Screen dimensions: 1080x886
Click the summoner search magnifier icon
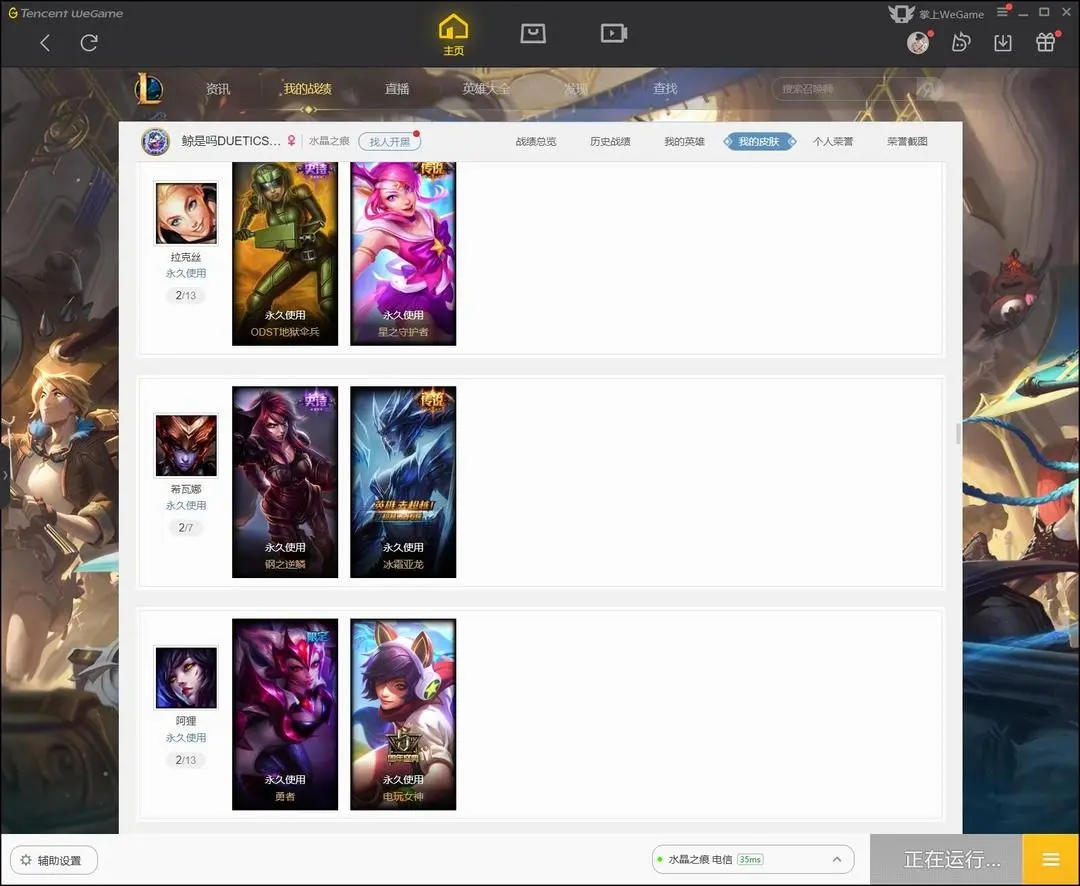929,89
